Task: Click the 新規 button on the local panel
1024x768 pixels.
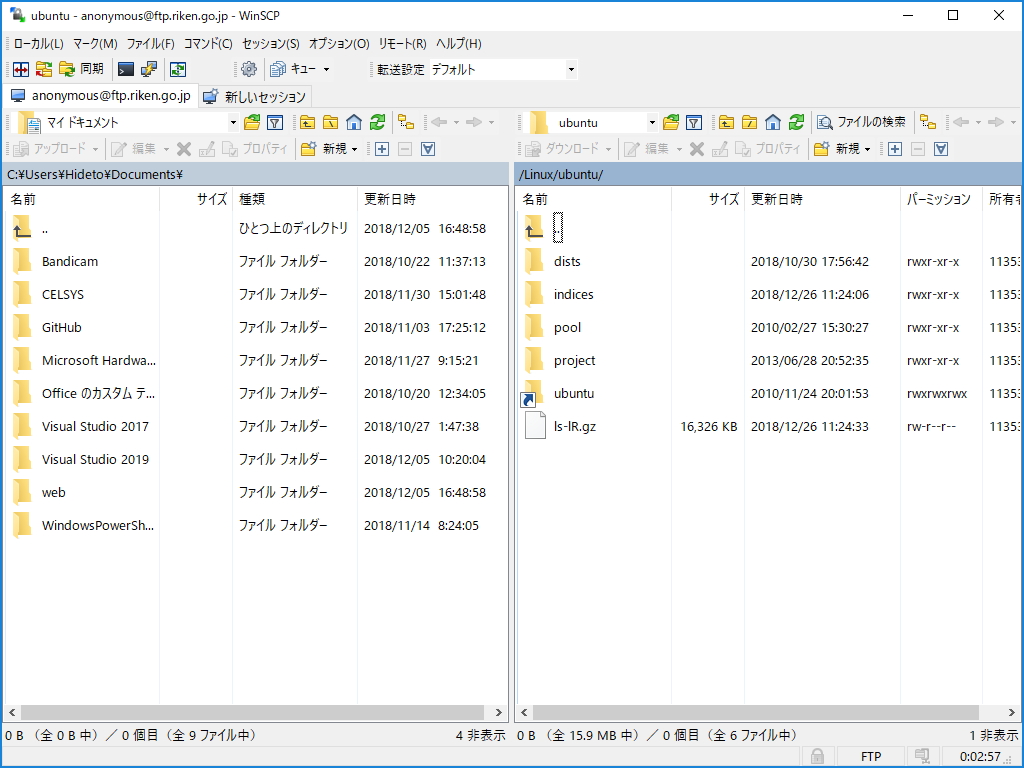Action: click(x=331, y=148)
